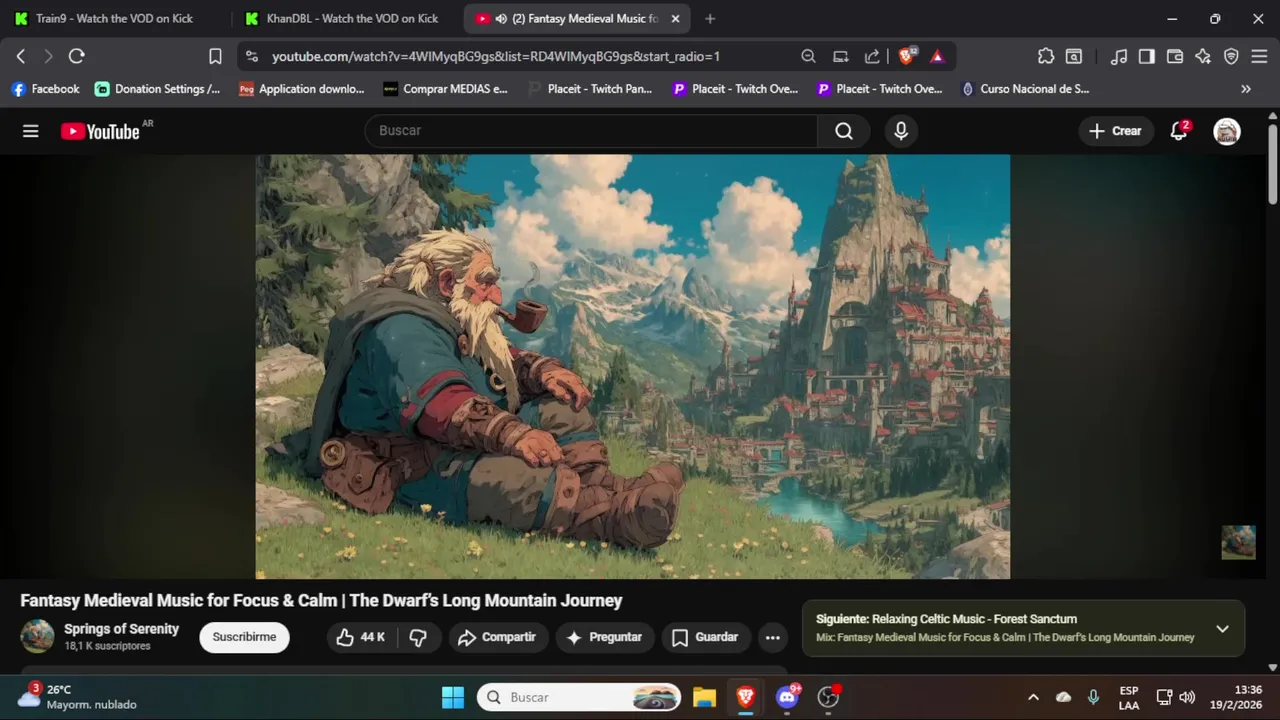This screenshot has height=720, width=1280.
Task: Open the volume speaker tray icon
Action: click(1187, 697)
